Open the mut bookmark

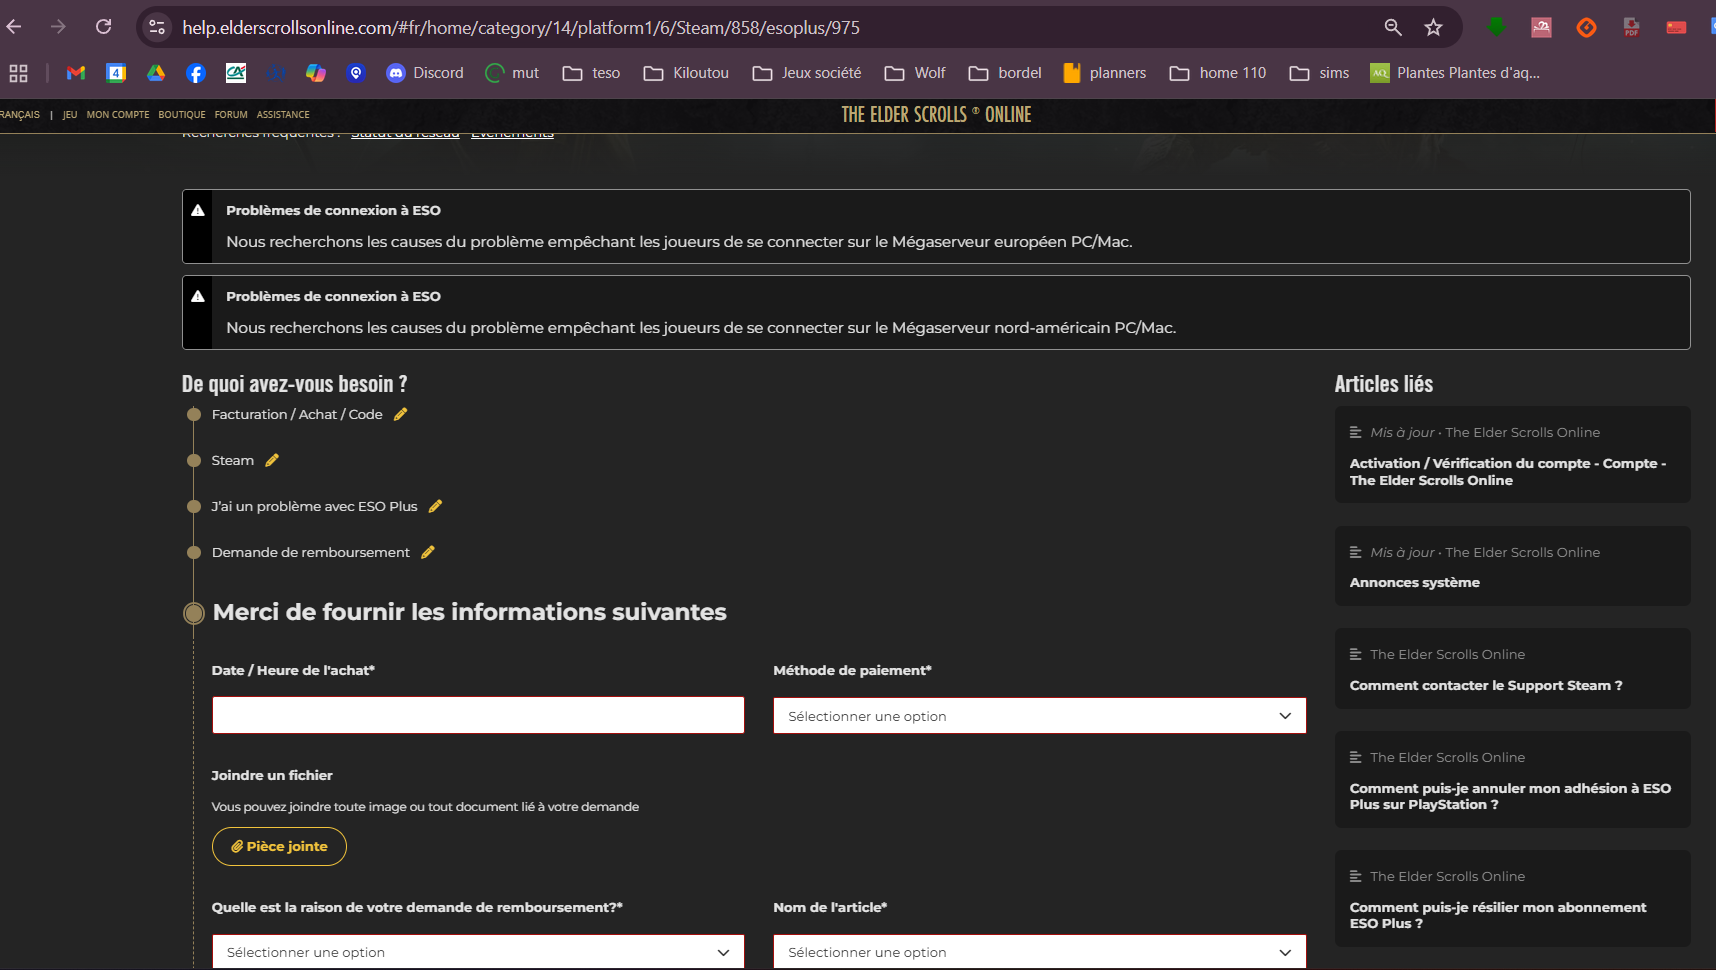pyautogui.click(x=512, y=73)
